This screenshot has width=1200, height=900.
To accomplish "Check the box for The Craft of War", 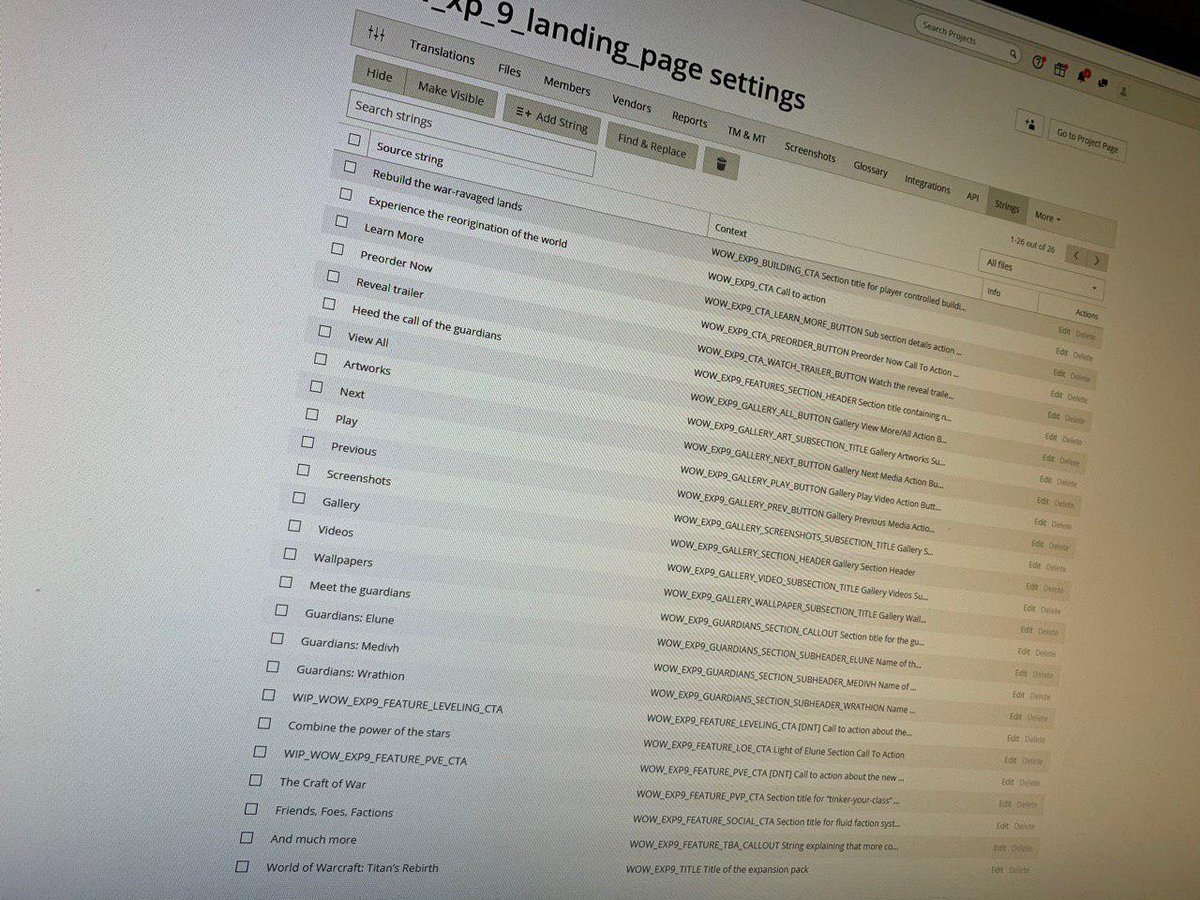I will coord(255,779).
